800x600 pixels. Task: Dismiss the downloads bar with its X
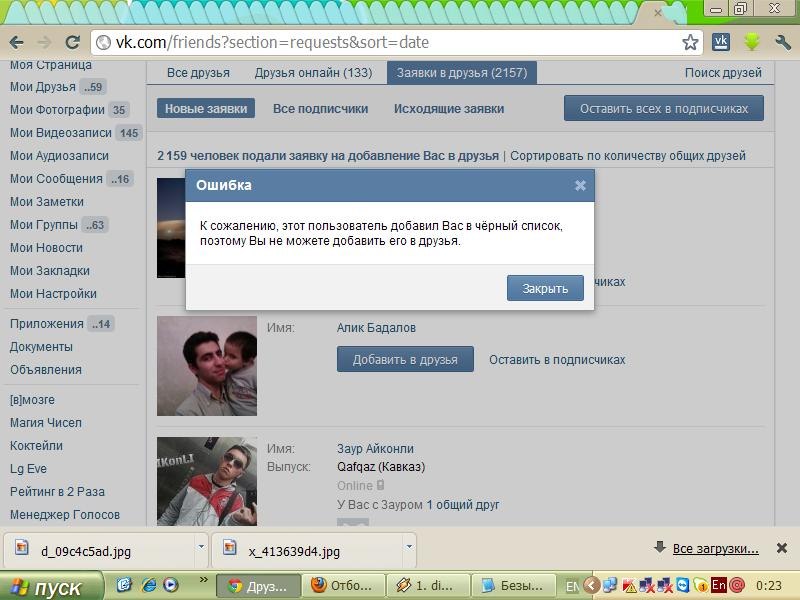[781, 548]
